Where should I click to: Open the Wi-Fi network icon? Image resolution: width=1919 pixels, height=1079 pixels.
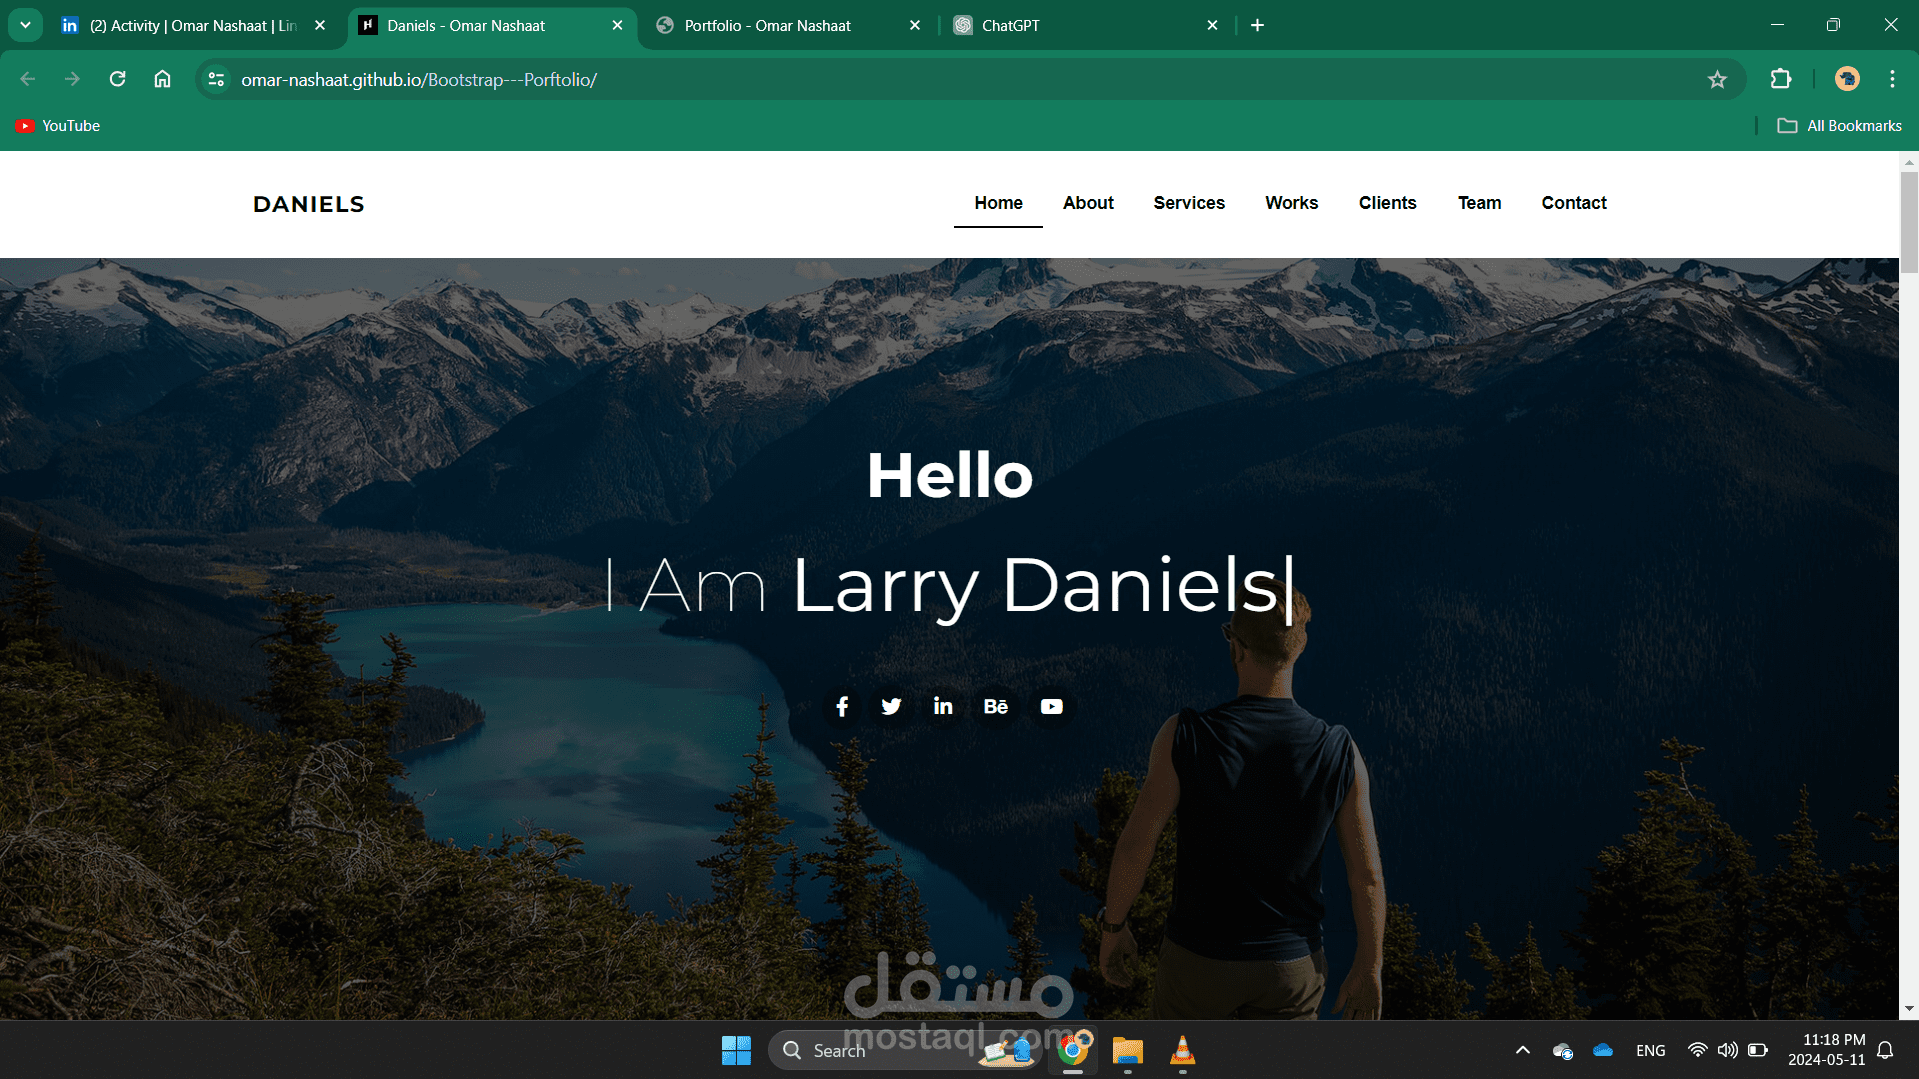click(x=1697, y=1050)
